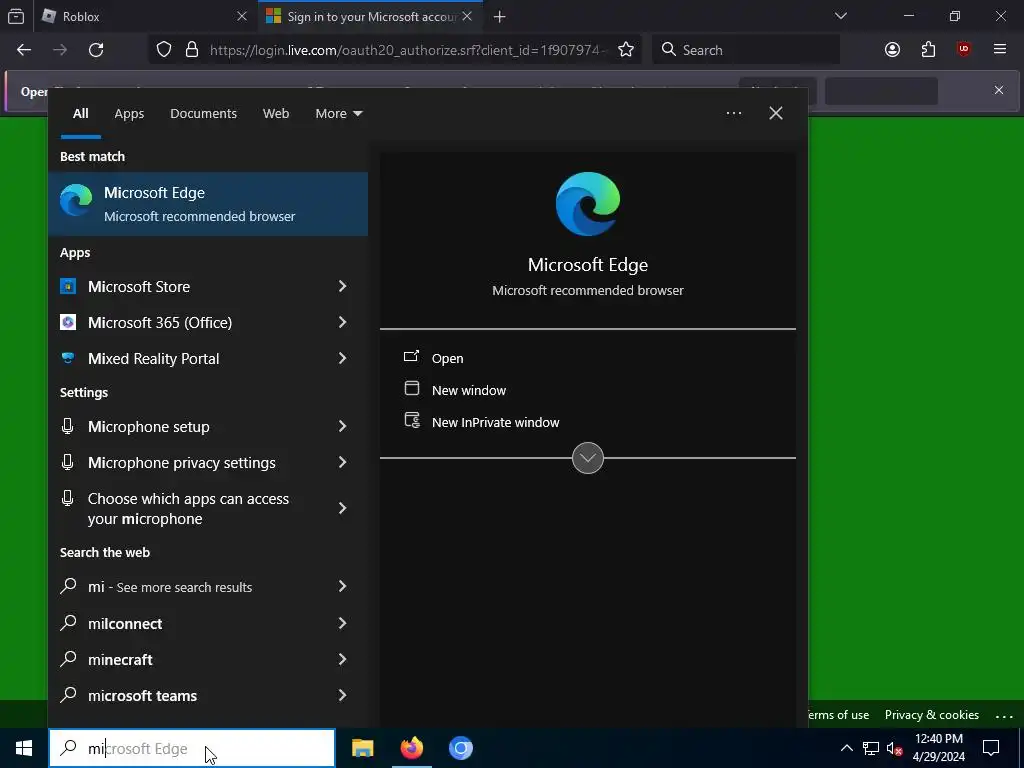The height and width of the screenshot is (768, 1024).
Task: Expand Microphone privacy settings arrow
Action: 342,462
